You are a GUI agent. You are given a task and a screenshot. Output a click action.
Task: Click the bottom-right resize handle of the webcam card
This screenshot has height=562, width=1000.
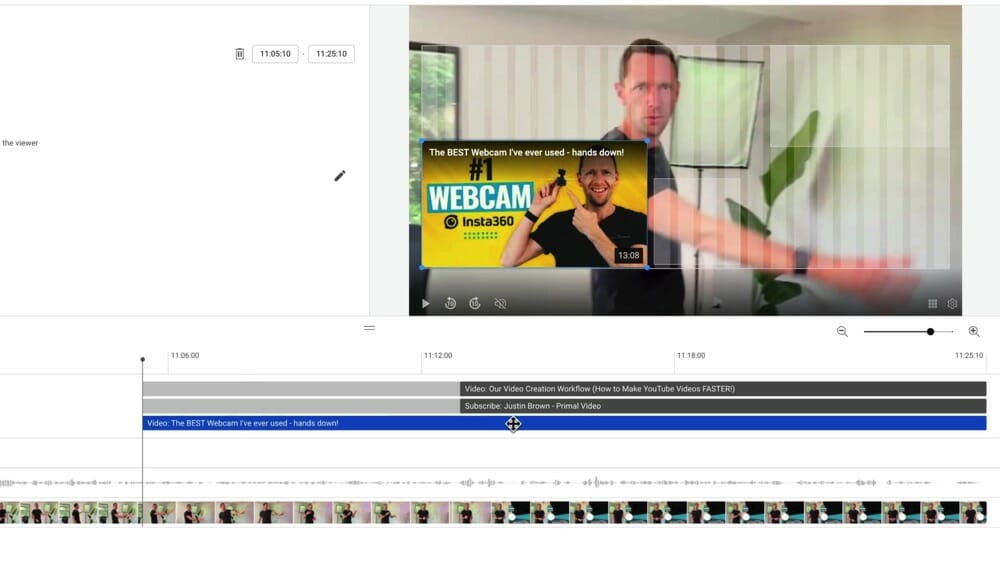[x=647, y=268]
